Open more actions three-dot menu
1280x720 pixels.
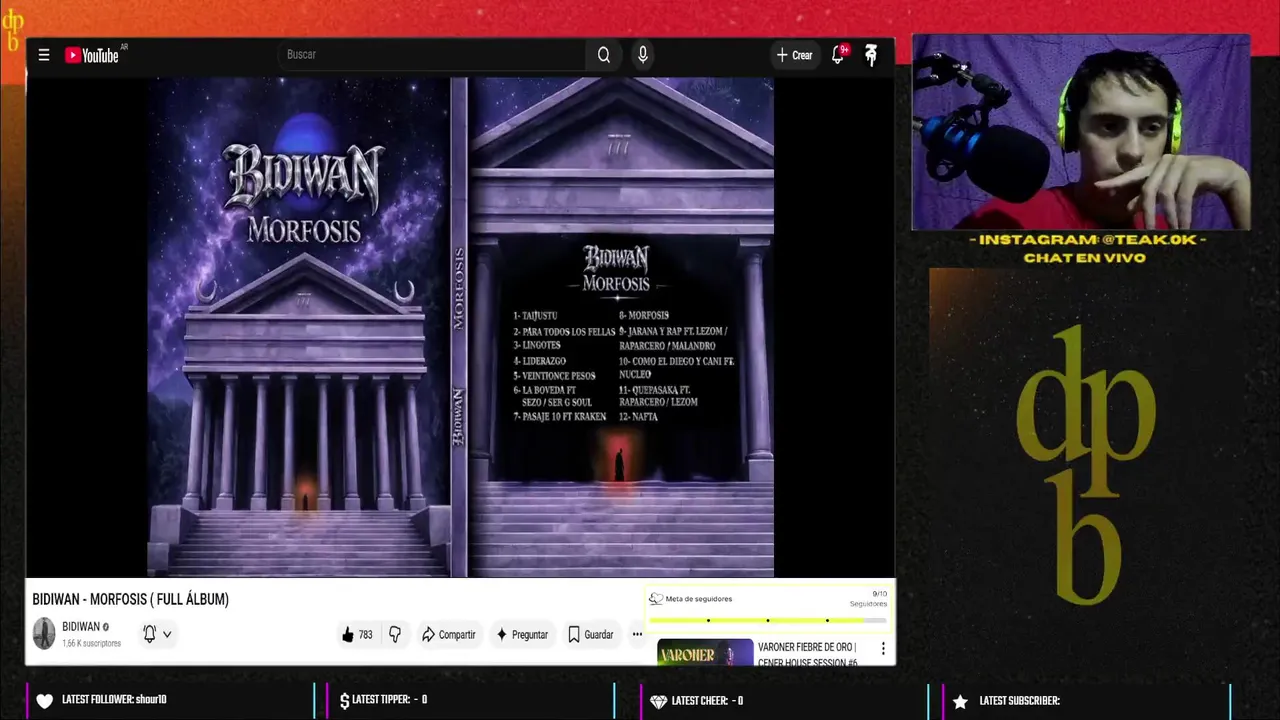click(637, 635)
